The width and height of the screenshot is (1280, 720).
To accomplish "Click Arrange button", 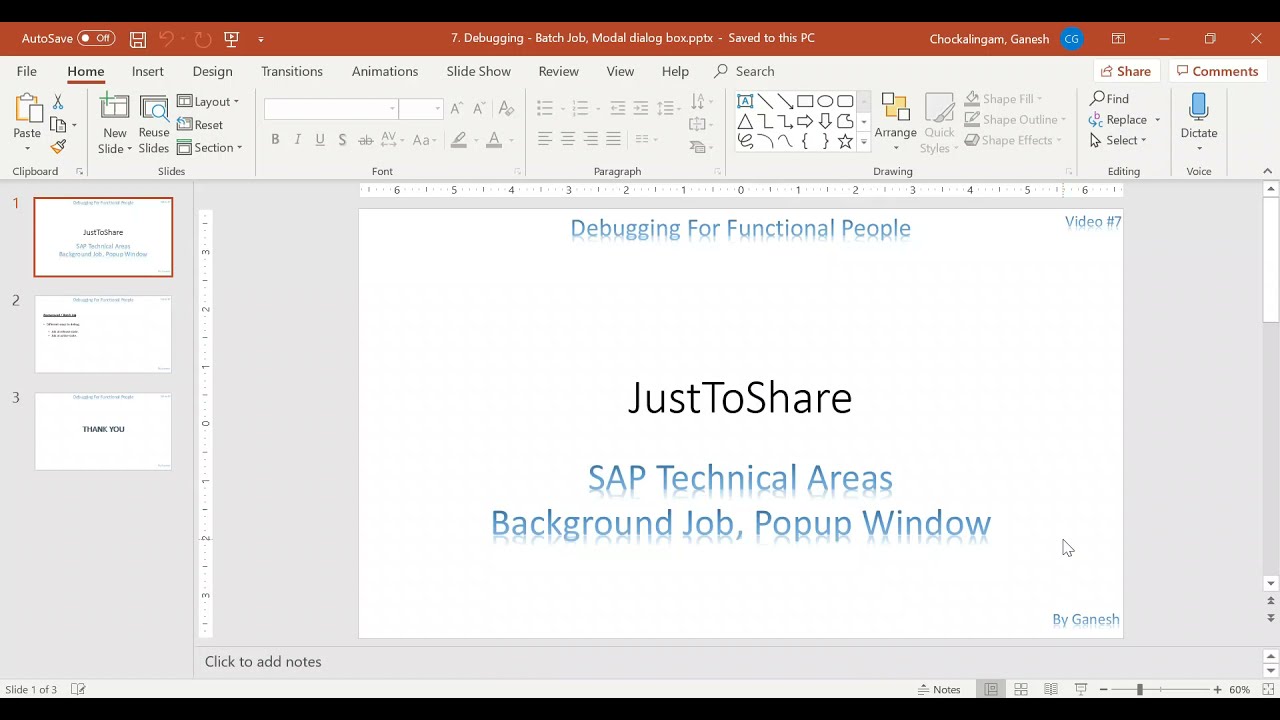I will click(x=896, y=123).
